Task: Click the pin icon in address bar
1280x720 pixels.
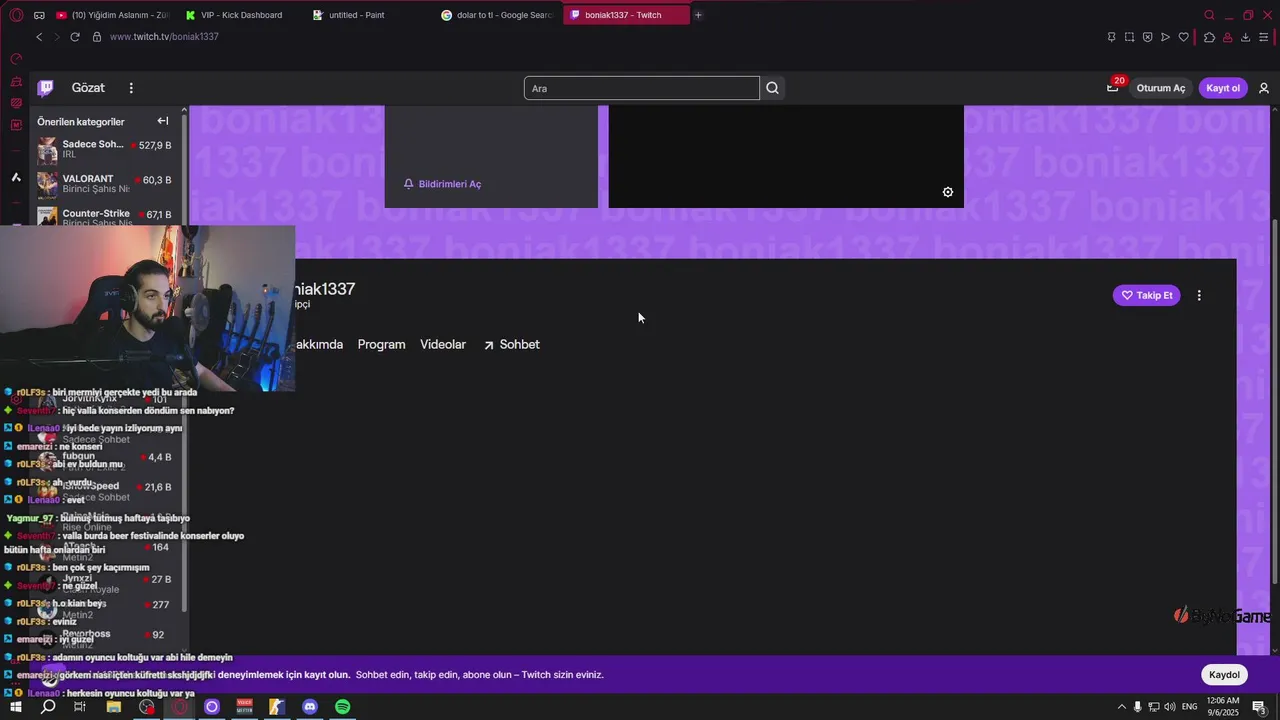Action: 1111,37
